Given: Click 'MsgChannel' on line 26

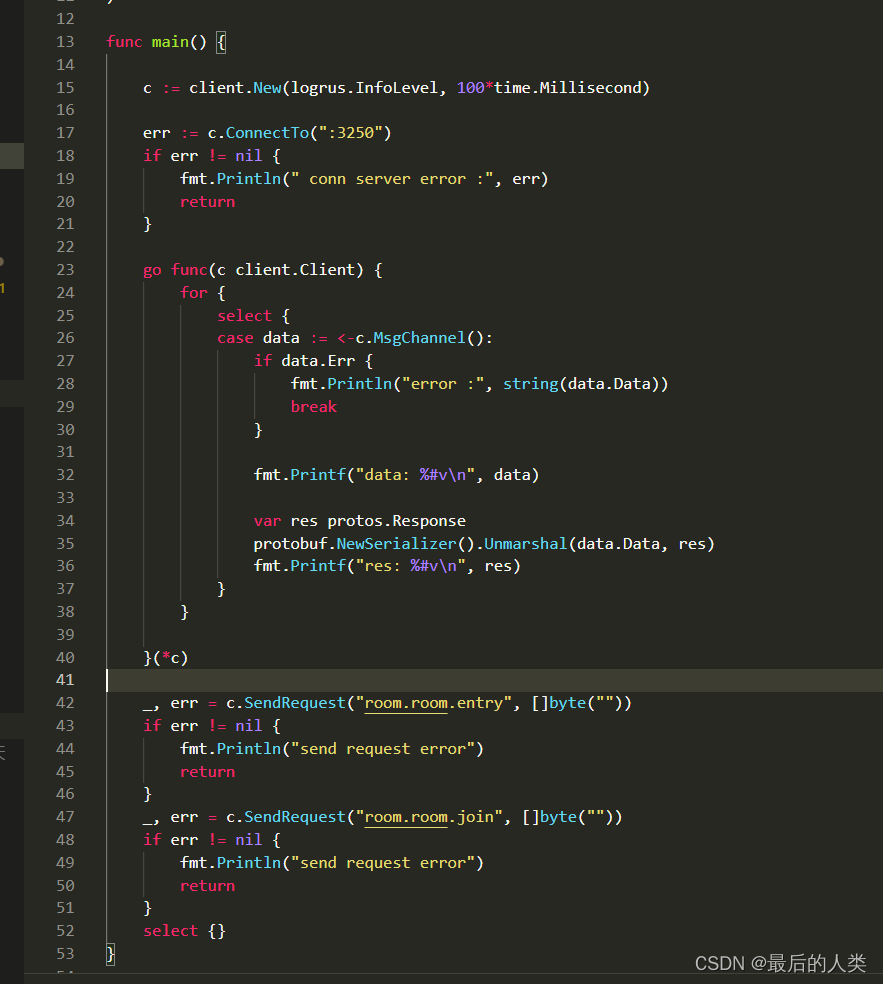Looking at the screenshot, I should [419, 338].
